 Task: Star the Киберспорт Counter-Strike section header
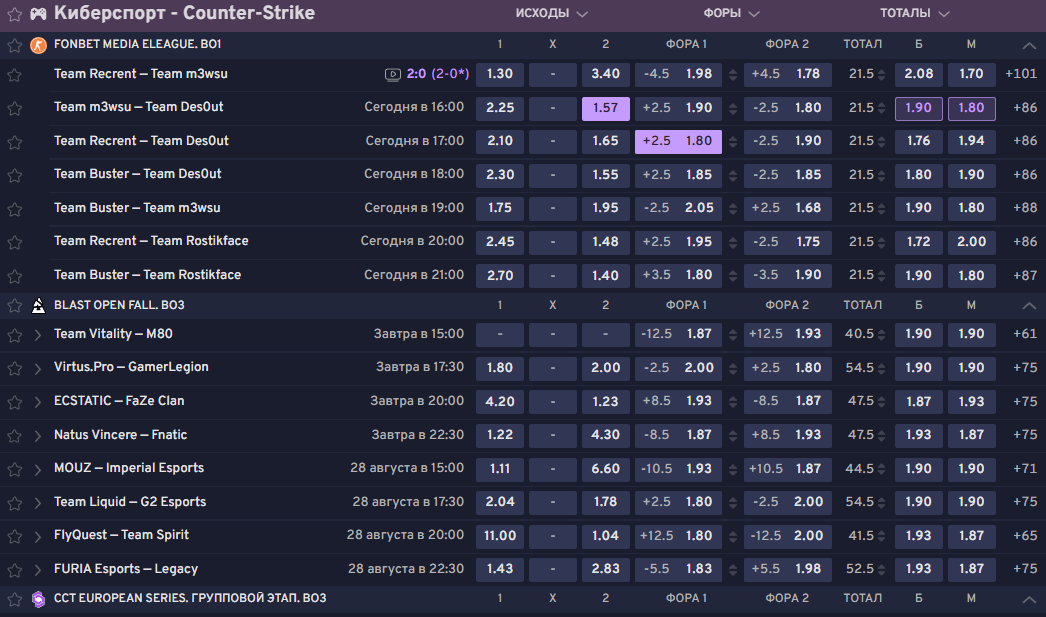[x=14, y=15]
